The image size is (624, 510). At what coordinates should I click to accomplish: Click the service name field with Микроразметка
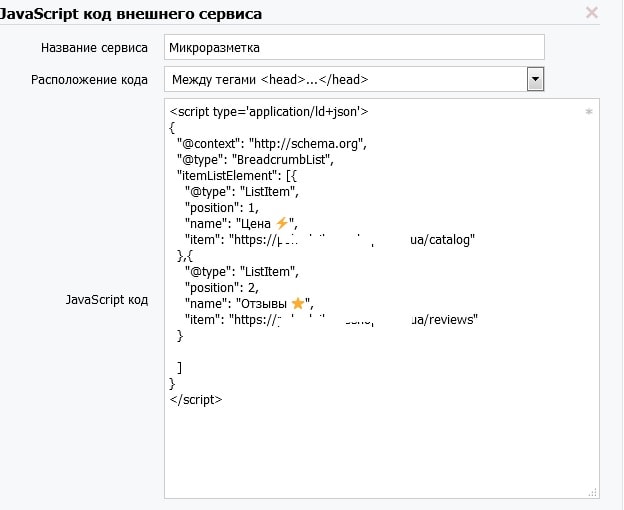click(354, 48)
